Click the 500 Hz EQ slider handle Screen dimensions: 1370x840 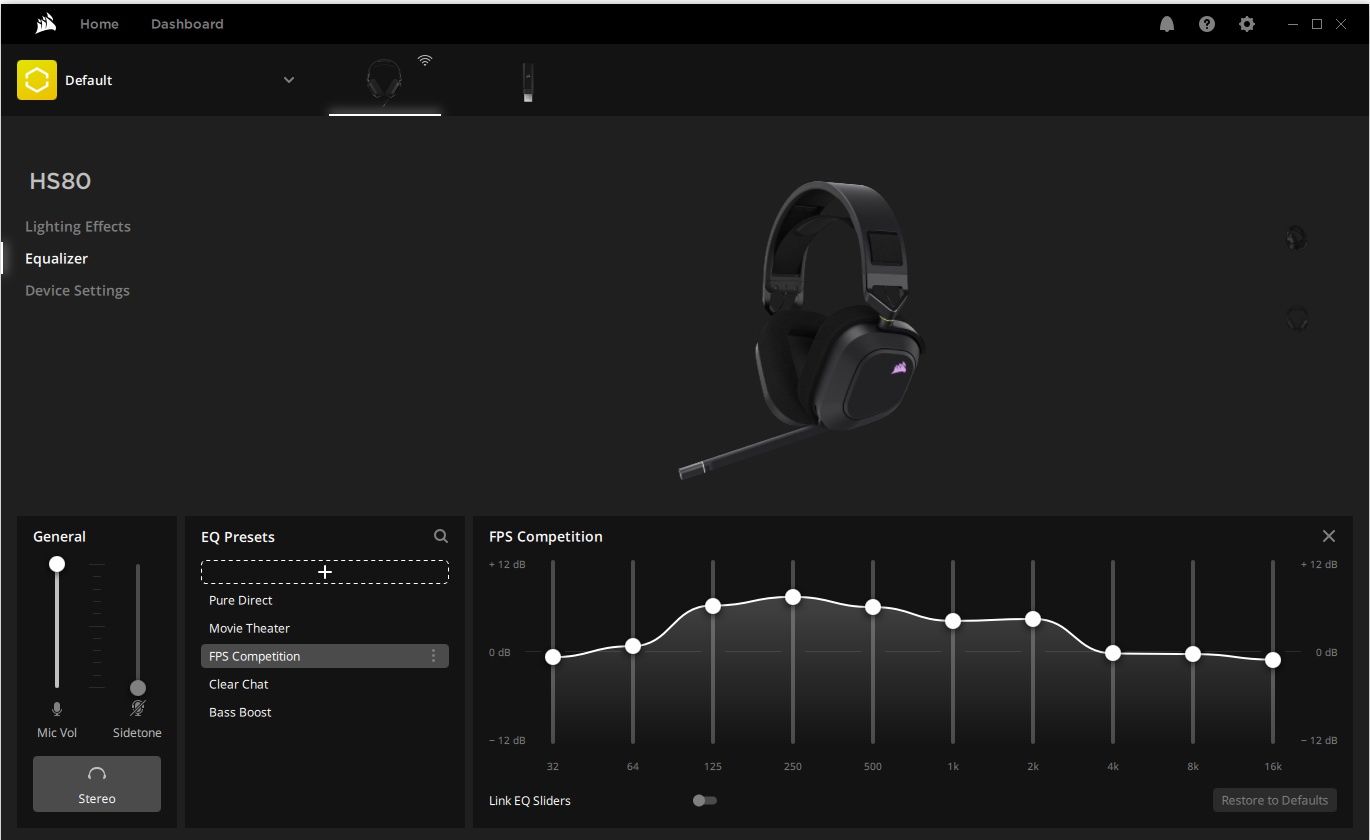873,607
